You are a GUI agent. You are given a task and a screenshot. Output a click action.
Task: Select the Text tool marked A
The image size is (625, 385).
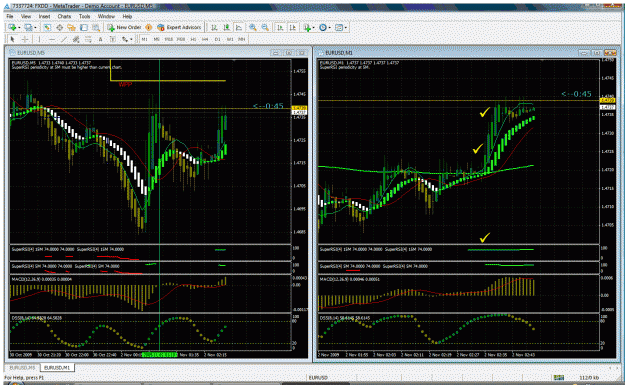[x=100, y=39]
